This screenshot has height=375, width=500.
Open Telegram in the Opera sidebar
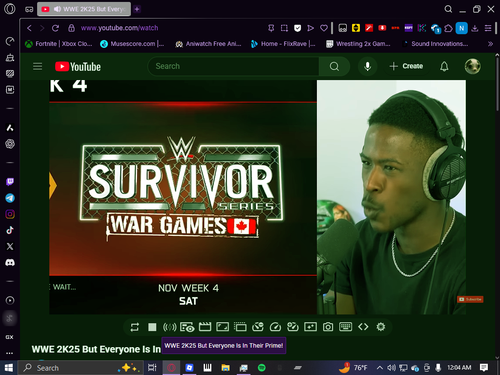(x=10, y=198)
